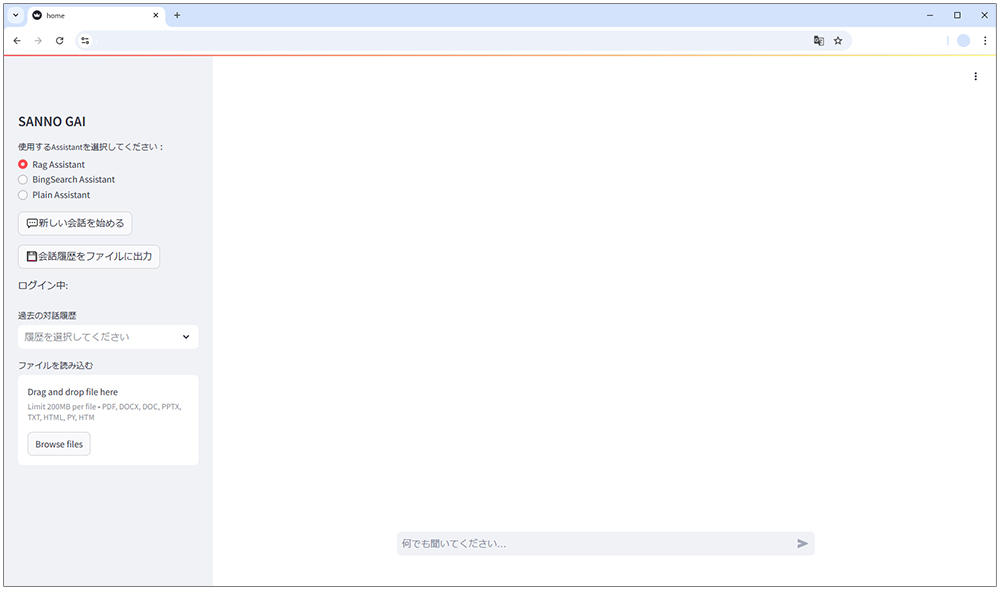The width and height of the screenshot is (1000, 590).
Task: Click the send message arrow icon
Action: click(x=802, y=543)
